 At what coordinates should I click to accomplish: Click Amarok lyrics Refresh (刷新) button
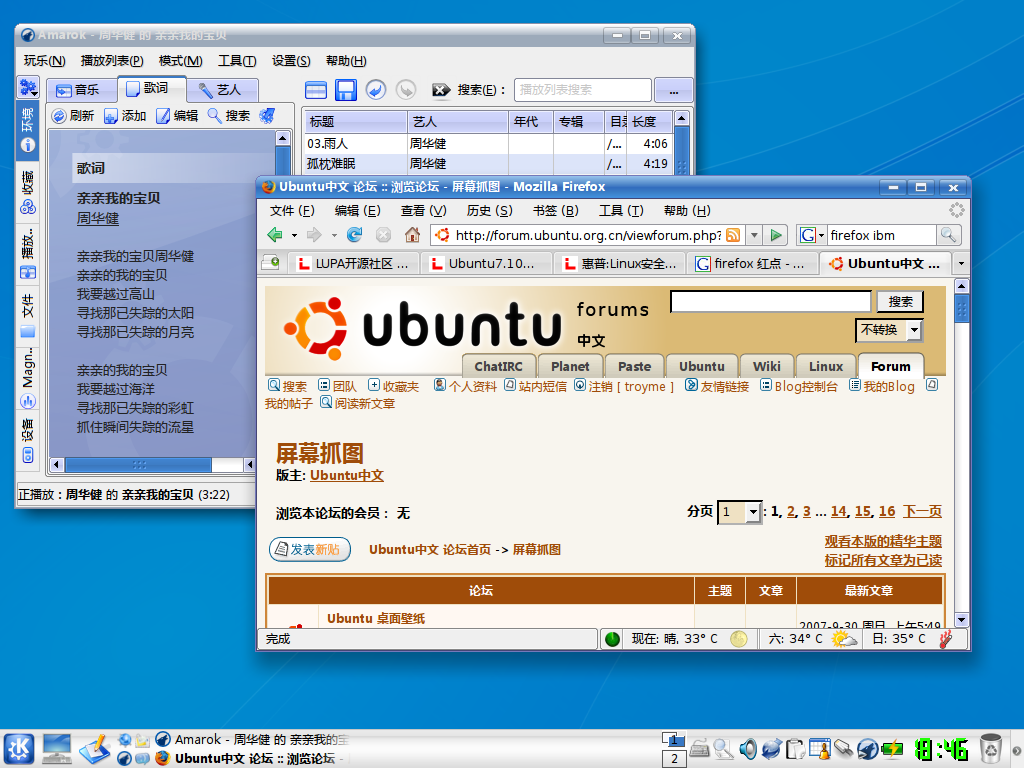pyautogui.click(x=73, y=116)
